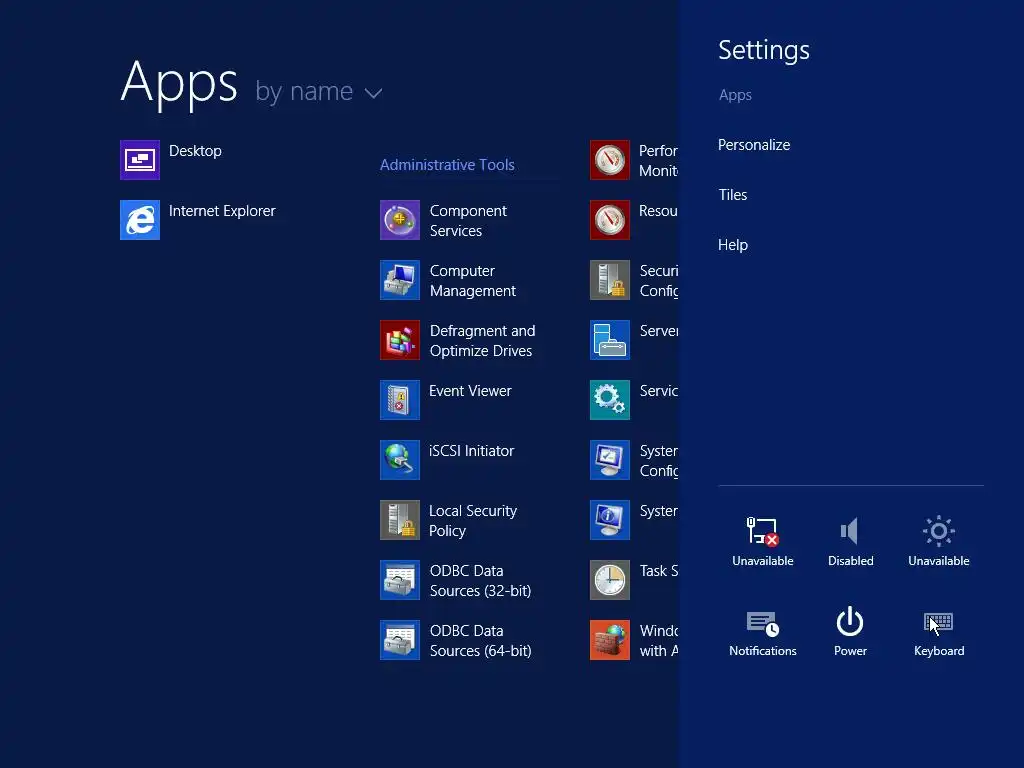This screenshot has width=1024, height=768.
Task: Open iSCSI Initiator icon
Action: pyautogui.click(x=400, y=460)
